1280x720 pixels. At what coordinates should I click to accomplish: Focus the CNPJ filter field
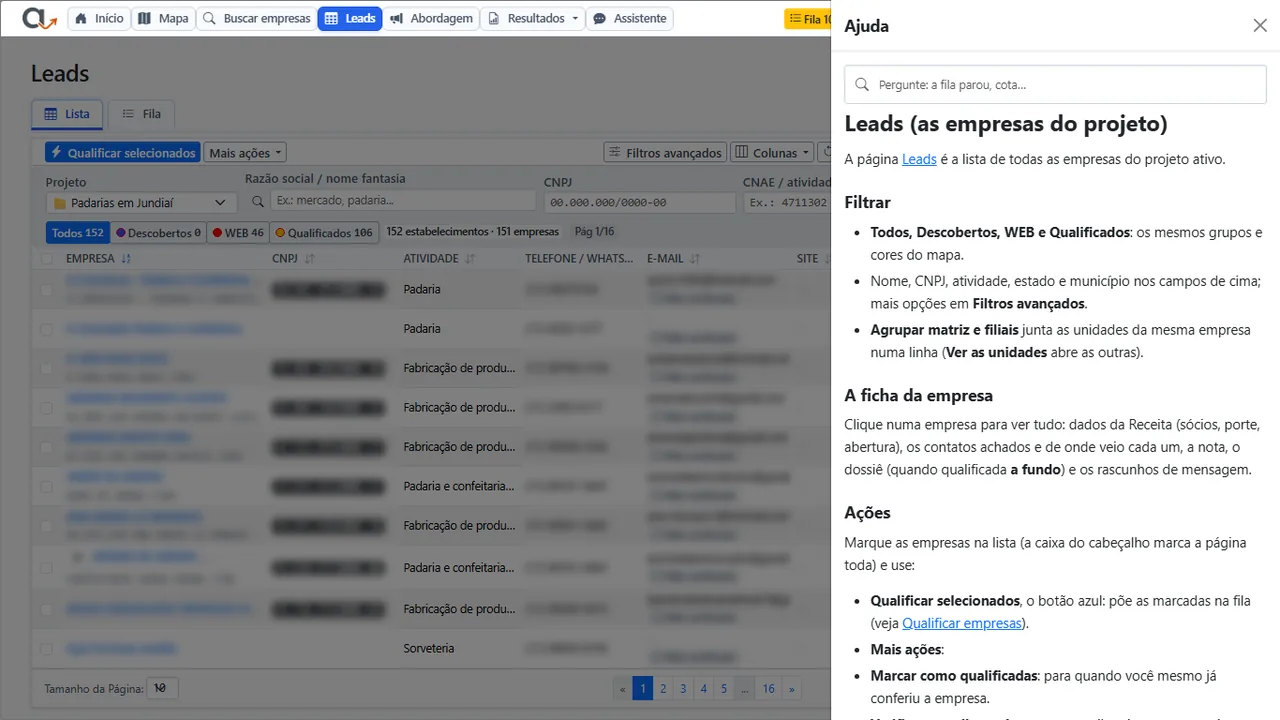pyautogui.click(x=640, y=202)
